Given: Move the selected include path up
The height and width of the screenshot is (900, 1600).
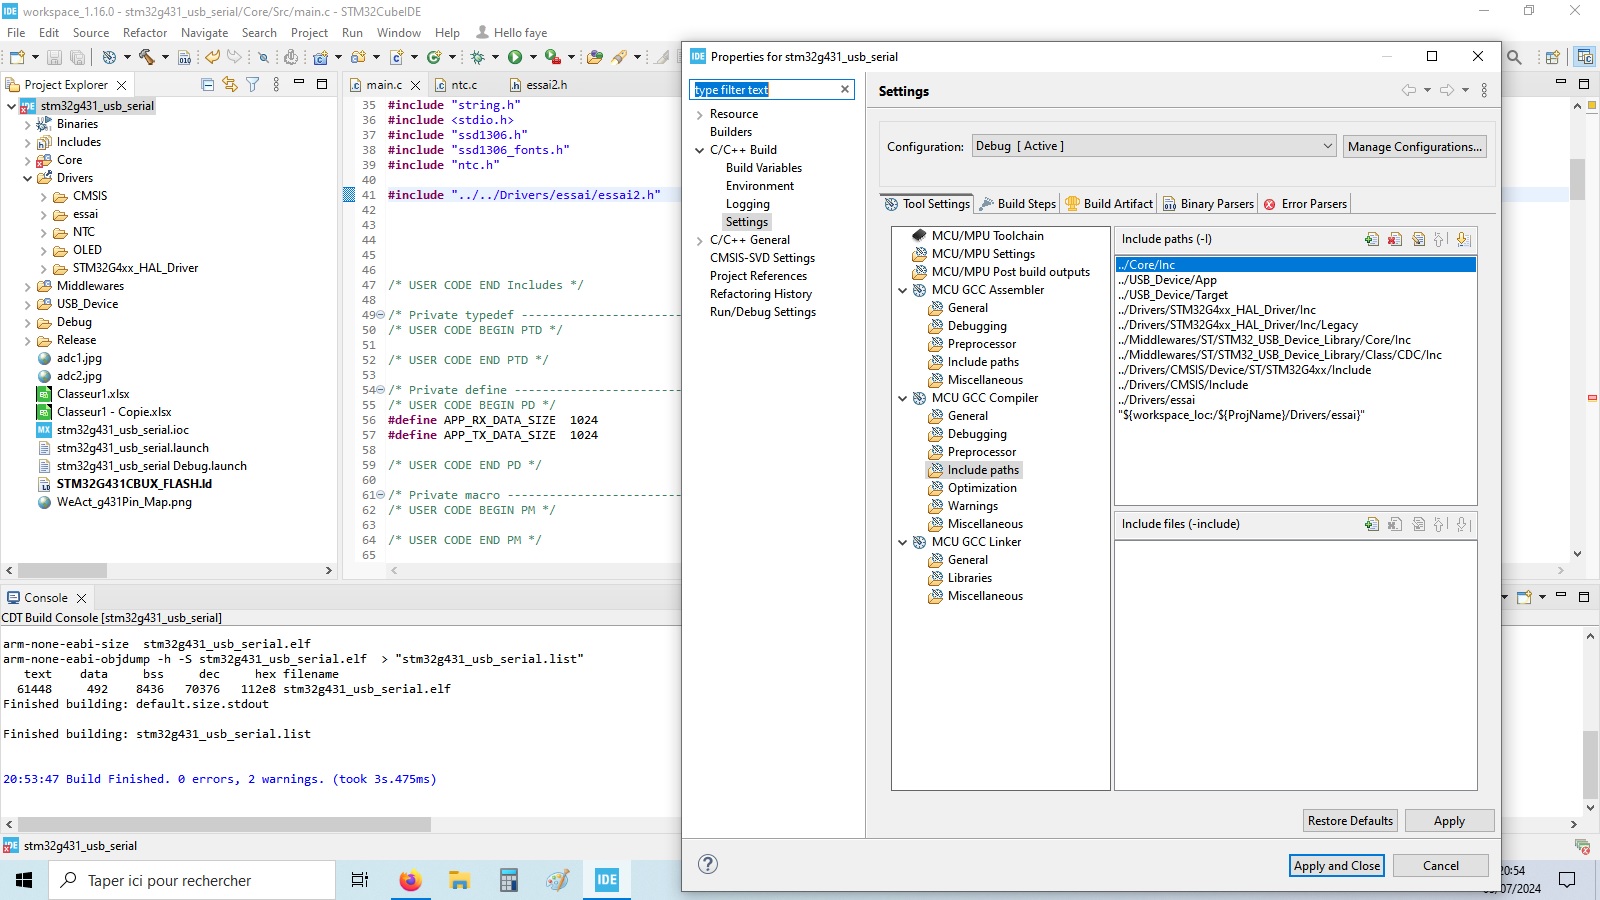Looking at the screenshot, I should 1440,240.
